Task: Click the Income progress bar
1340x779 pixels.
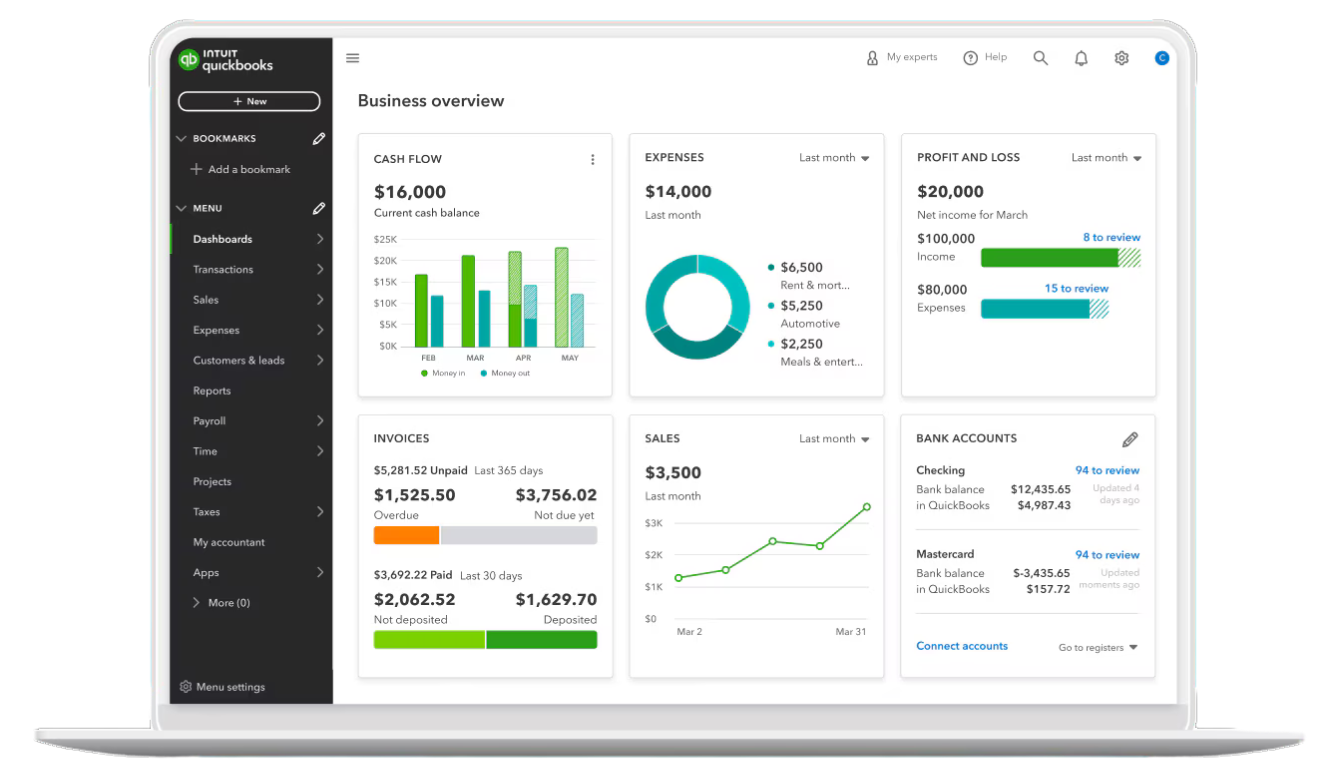Action: 1060,258
